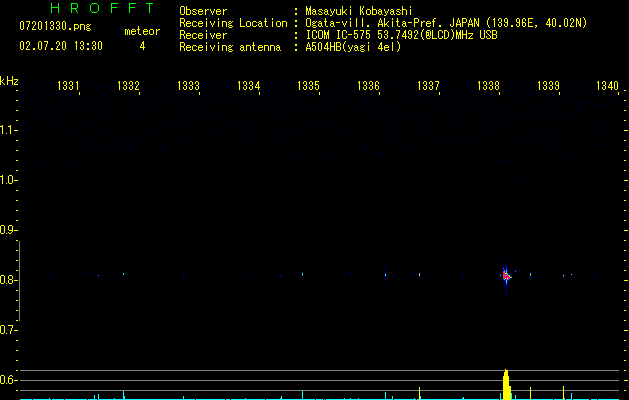
Task: Click the A504HB(yagi 4el) antenna text
Action: tap(353, 47)
